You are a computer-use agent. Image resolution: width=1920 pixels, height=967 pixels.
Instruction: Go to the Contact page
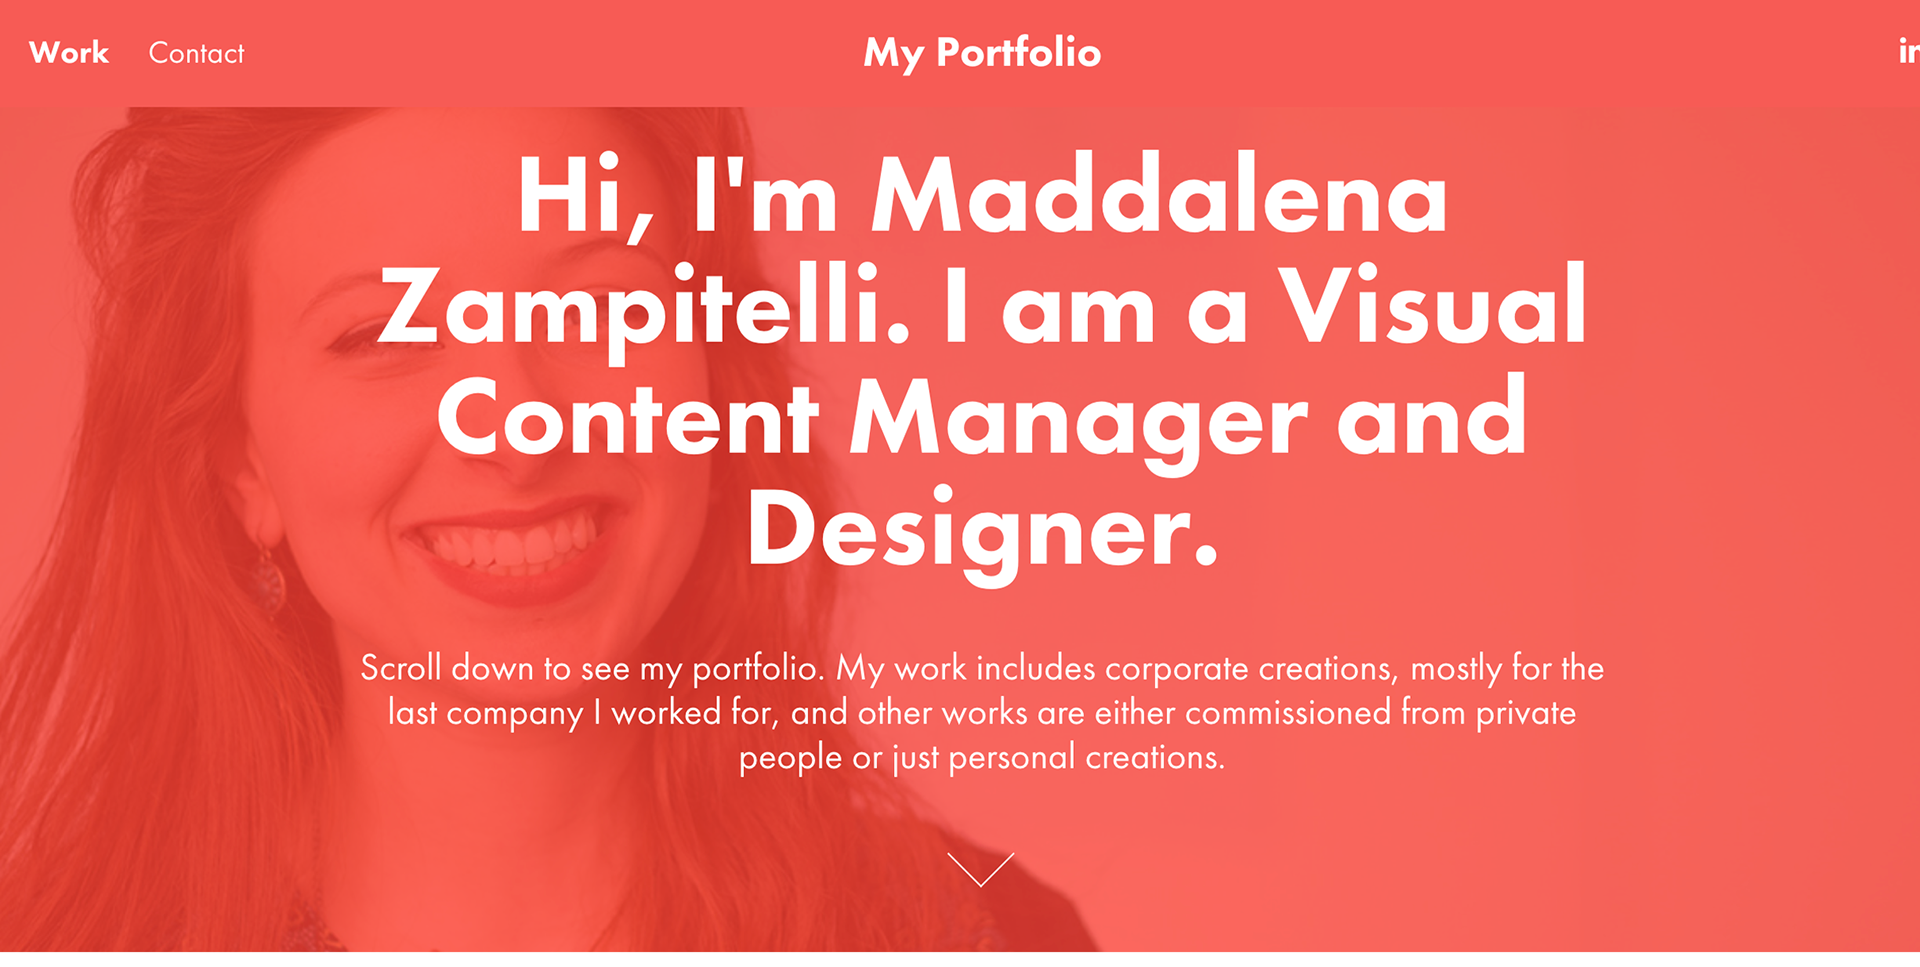pos(196,53)
